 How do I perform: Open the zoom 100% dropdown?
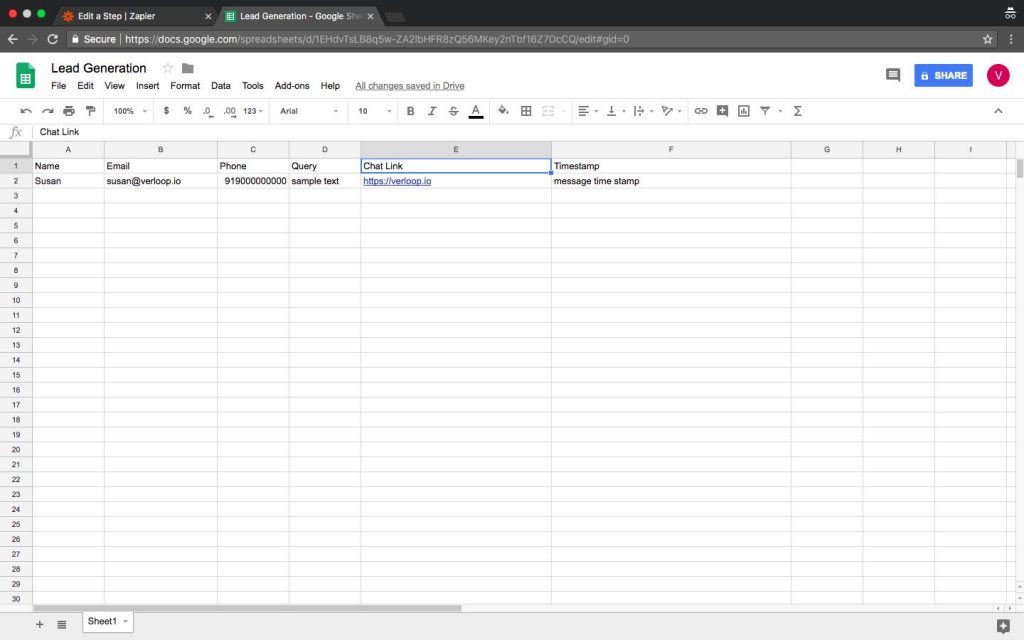click(x=130, y=111)
